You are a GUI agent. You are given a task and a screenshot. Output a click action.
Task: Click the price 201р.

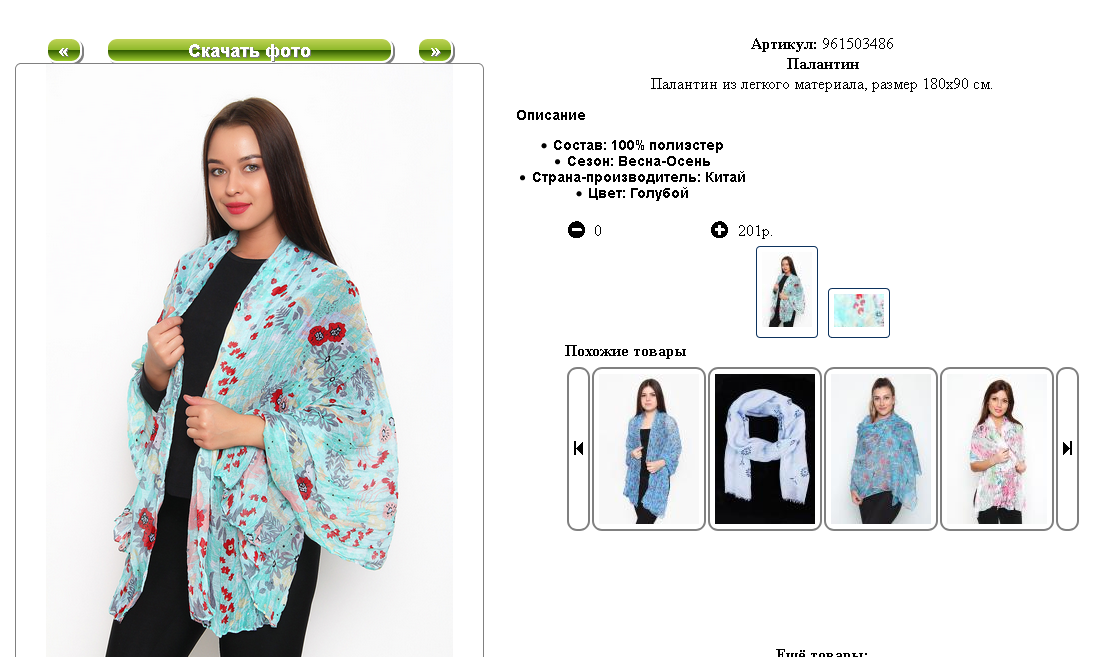[x=755, y=231]
